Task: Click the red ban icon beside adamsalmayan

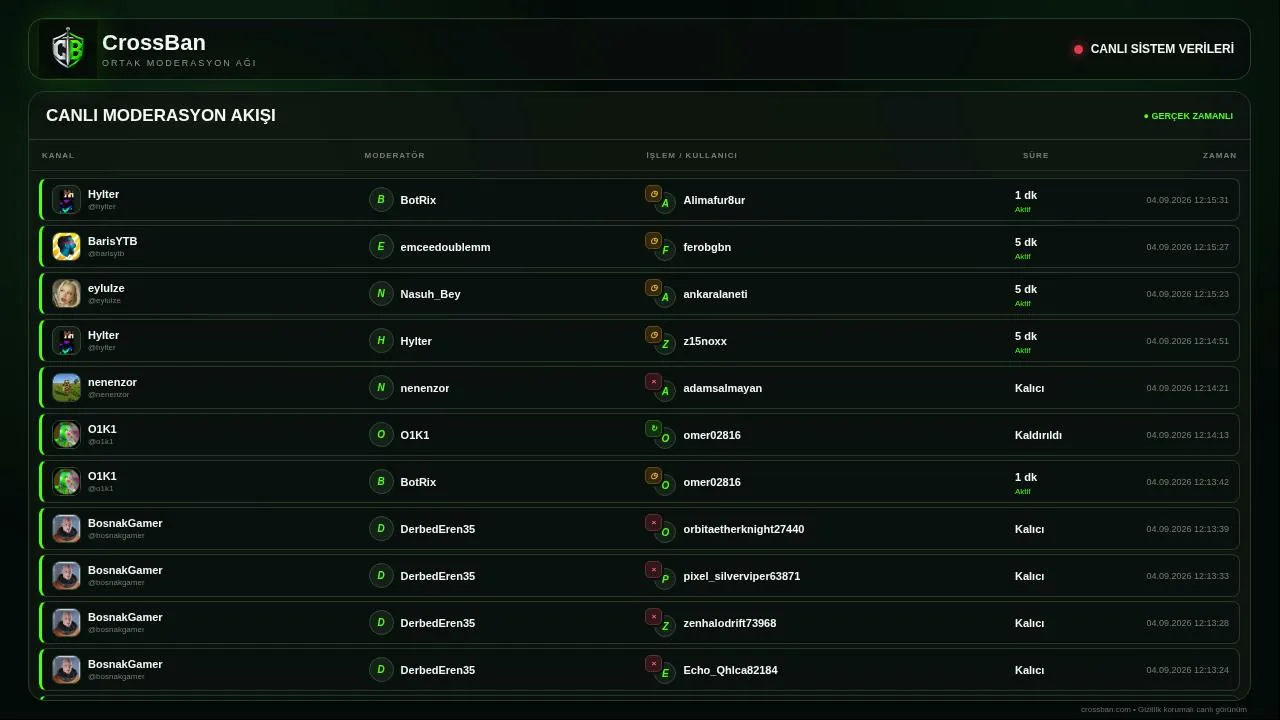Action: 653,382
